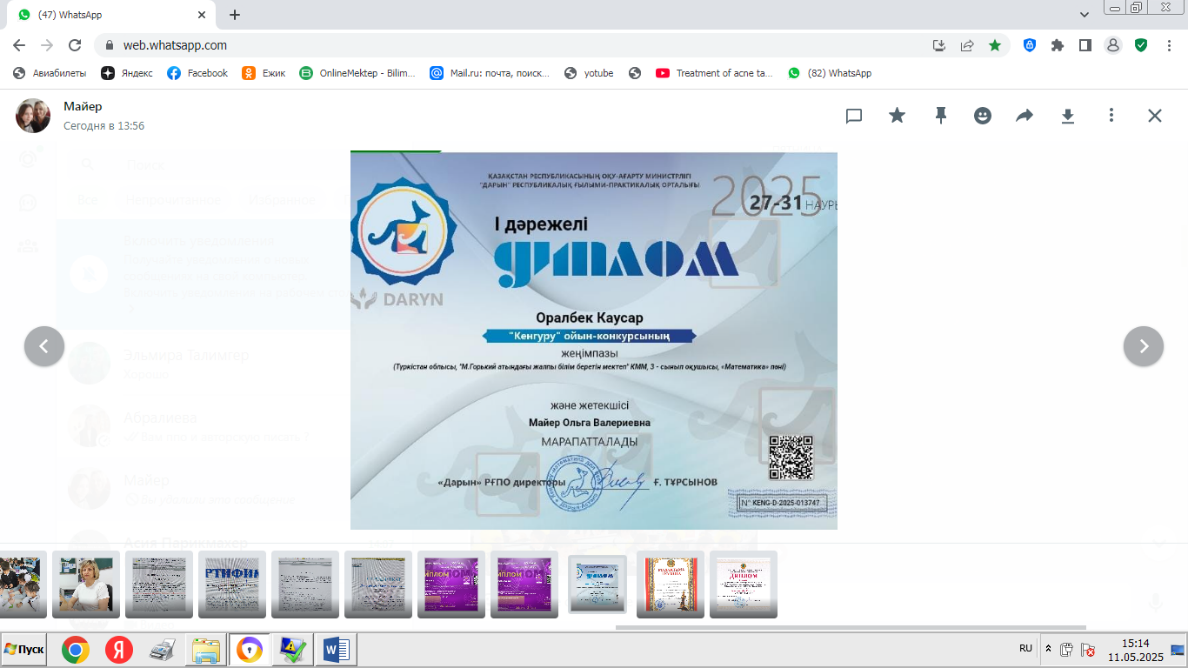Open the viewer's three-dot menu
The width and height of the screenshot is (1188, 668).
click(x=1111, y=115)
